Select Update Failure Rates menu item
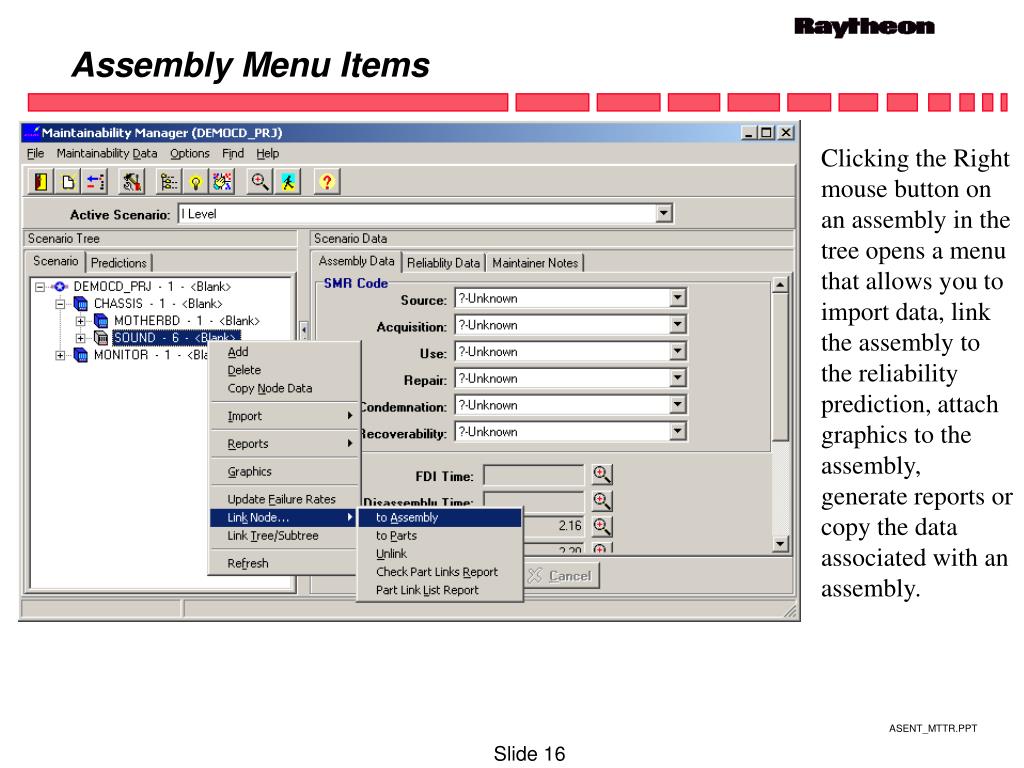Image resolution: width=1024 pixels, height=768 pixels. tap(284, 499)
